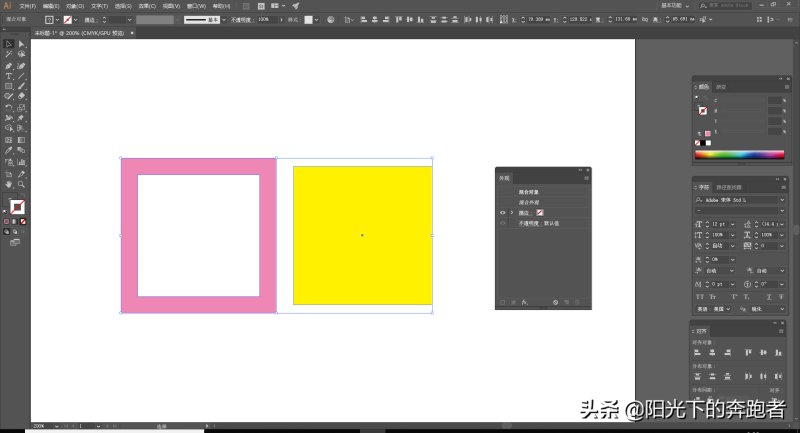Image resolution: width=800 pixels, height=433 pixels.
Task: Toggle visibility of the opacity (不透明度) appearance row
Action: pyautogui.click(x=502, y=223)
